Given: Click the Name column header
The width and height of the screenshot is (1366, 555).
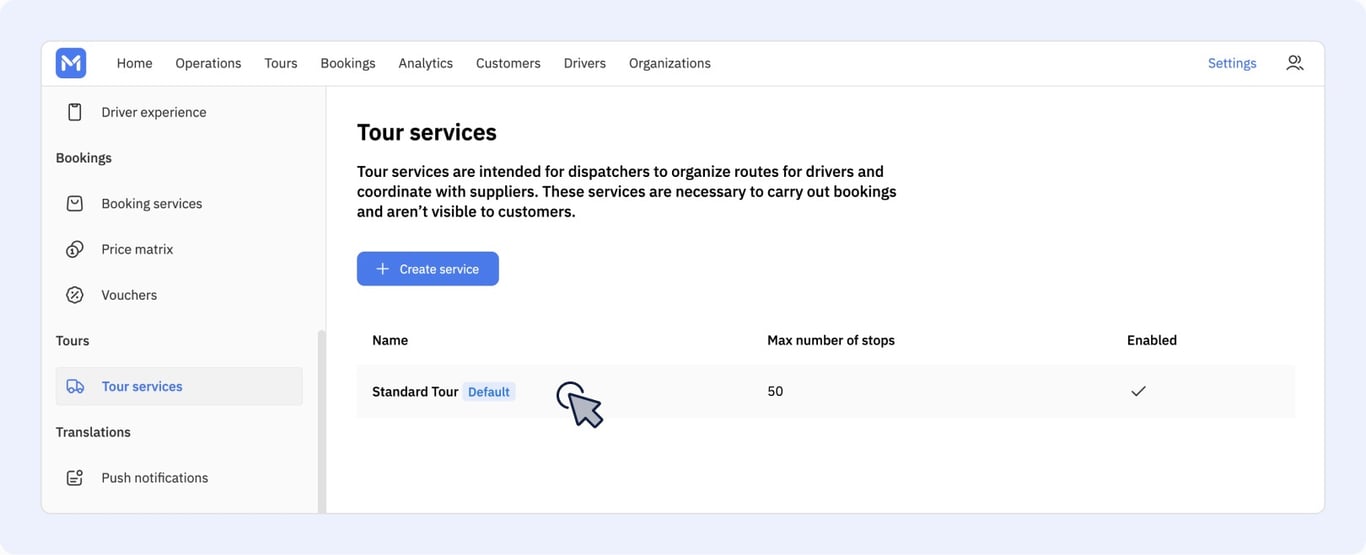Looking at the screenshot, I should (390, 340).
